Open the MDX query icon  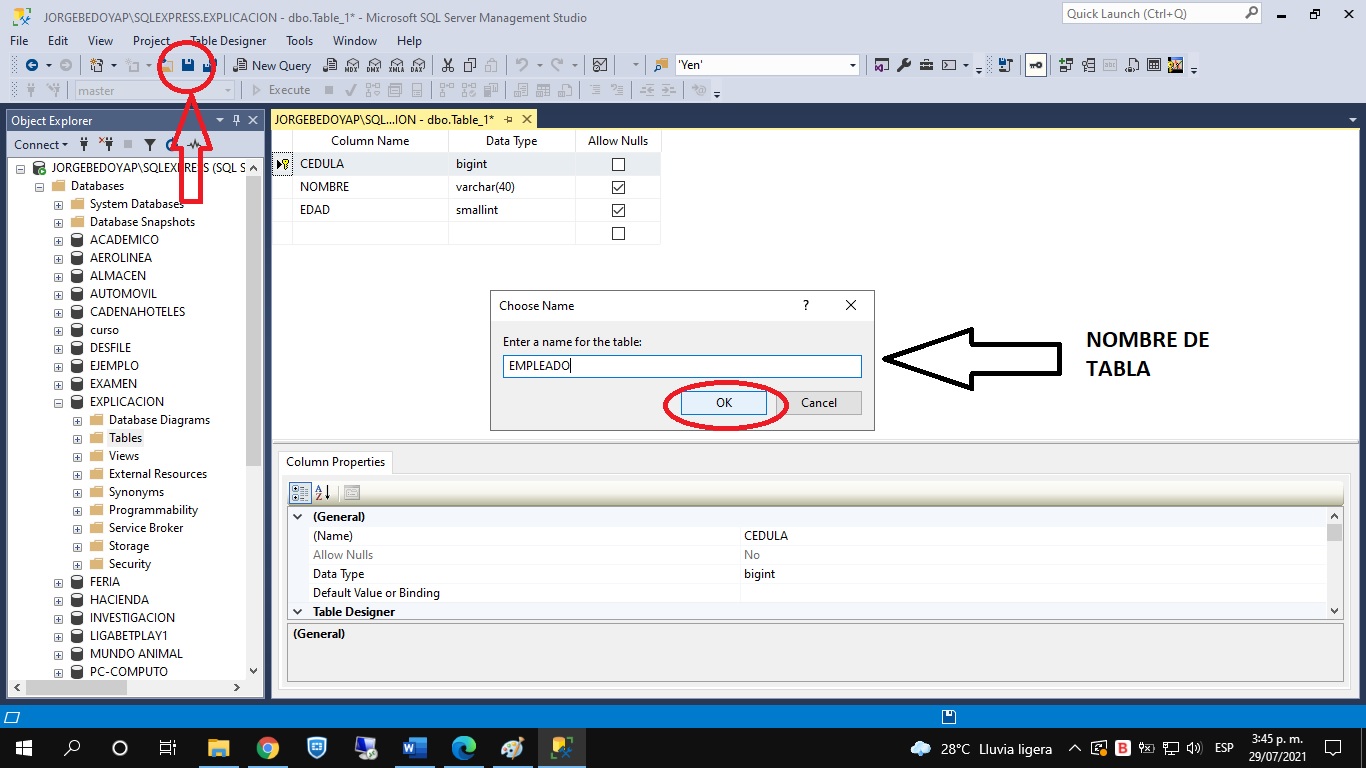[x=352, y=65]
